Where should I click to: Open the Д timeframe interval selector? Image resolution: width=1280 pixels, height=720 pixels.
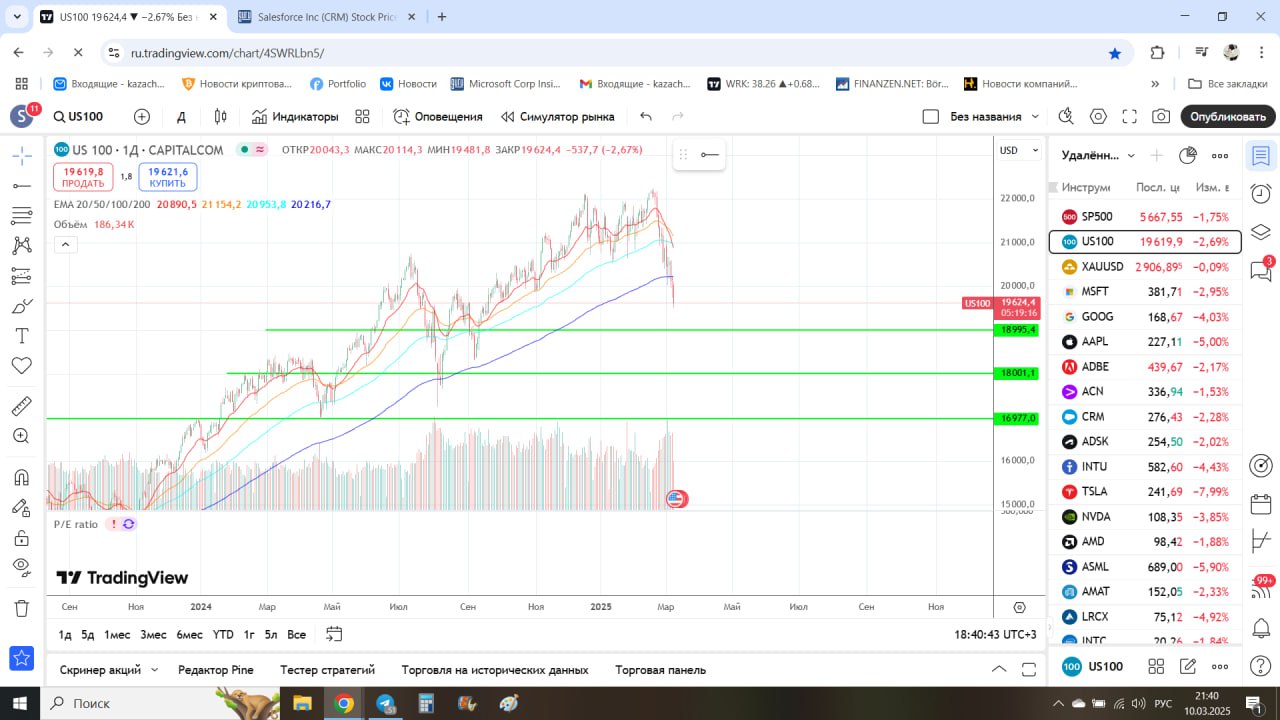(181, 117)
